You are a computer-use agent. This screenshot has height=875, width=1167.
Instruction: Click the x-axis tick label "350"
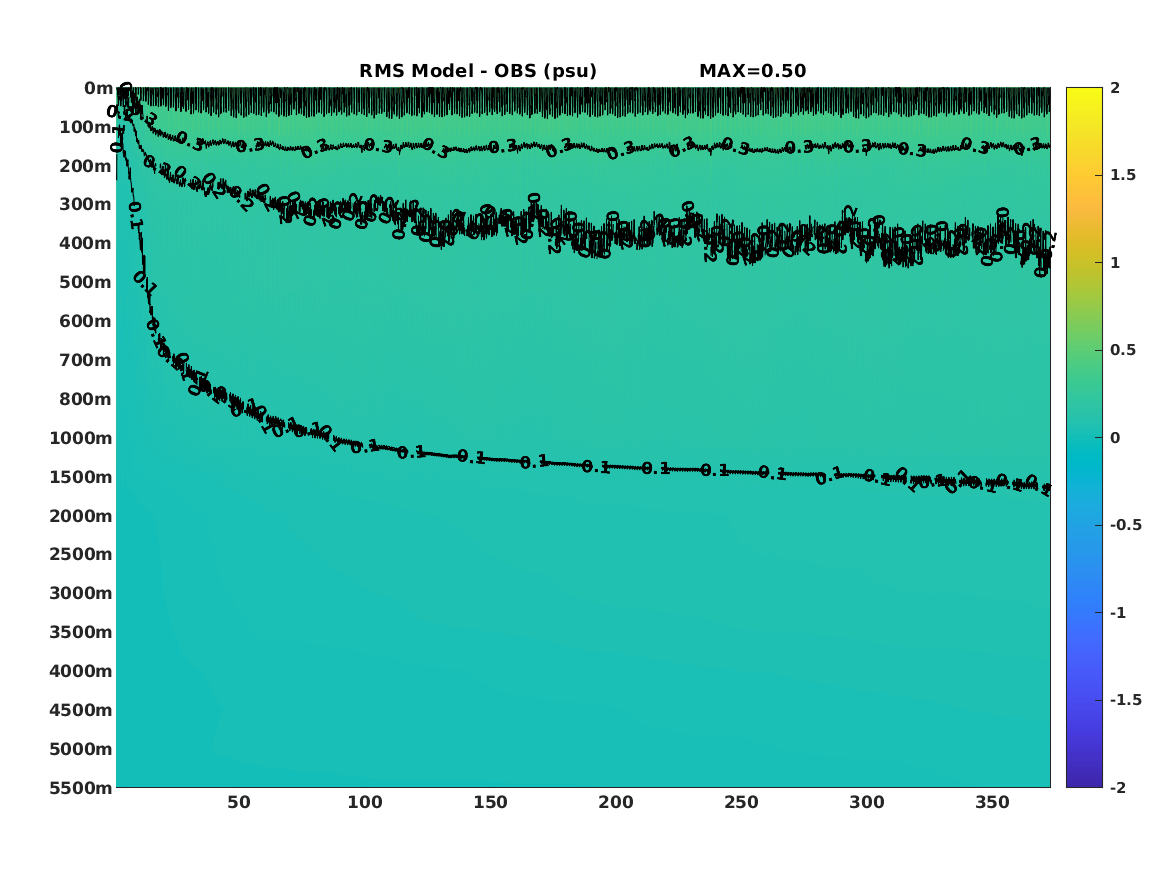(x=993, y=803)
